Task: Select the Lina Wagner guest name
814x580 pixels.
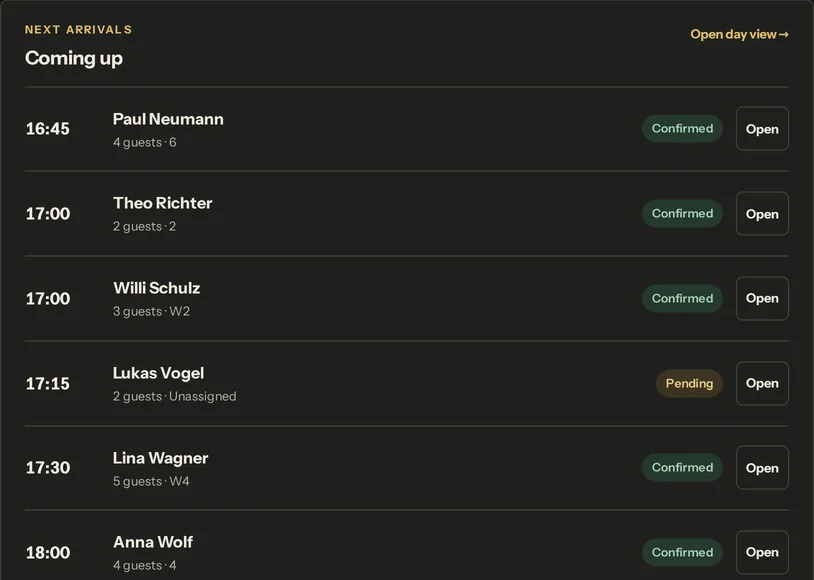Action: 160,458
